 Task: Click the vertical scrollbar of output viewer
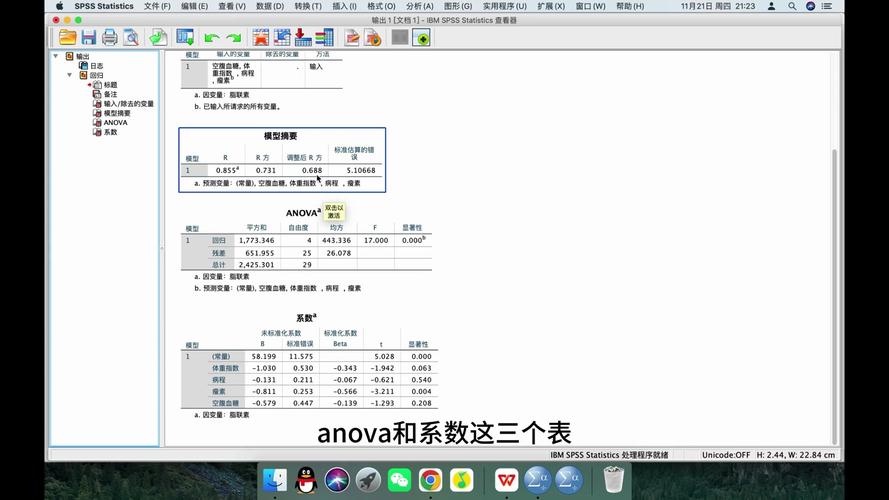pyautogui.click(x=834, y=295)
